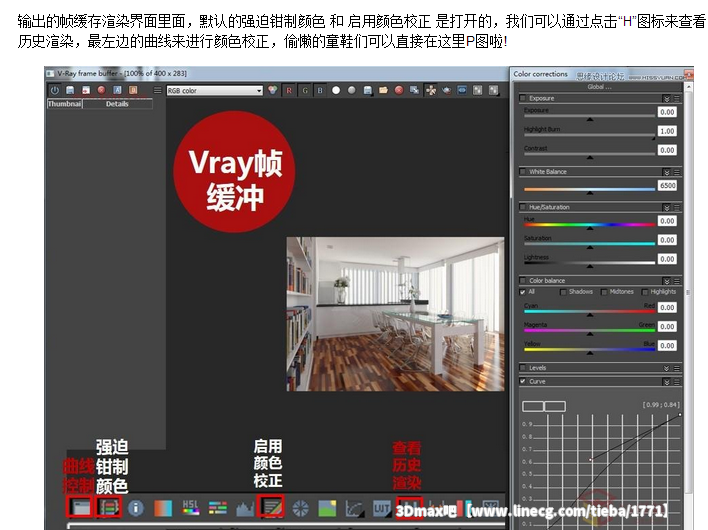
Task: Click the teapot render last icon
Action: pyautogui.click(x=447, y=90)
